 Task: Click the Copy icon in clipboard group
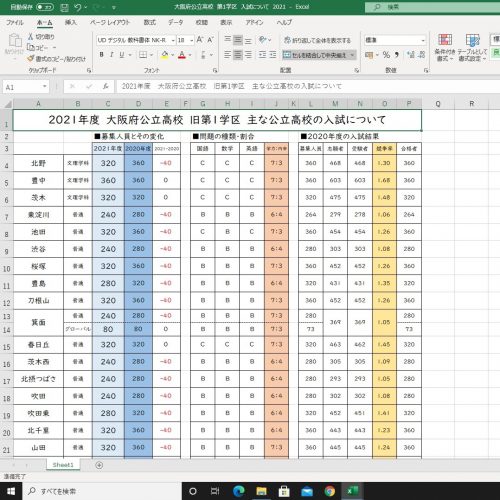31,47
